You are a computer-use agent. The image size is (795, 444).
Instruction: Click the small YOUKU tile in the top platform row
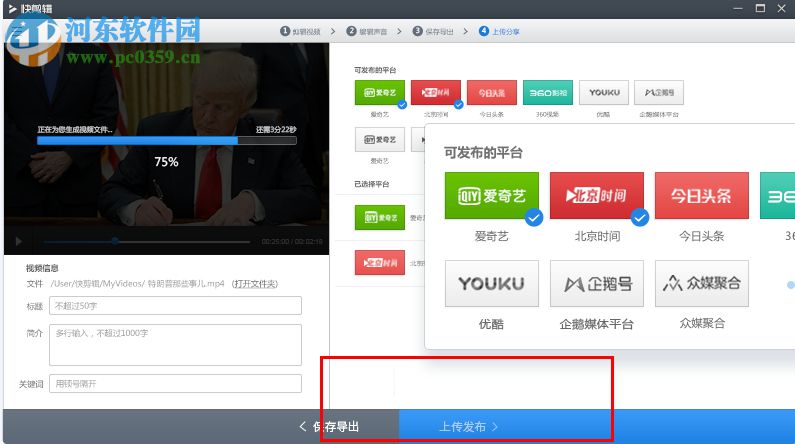pyautogui.click(x=604, y=93)
